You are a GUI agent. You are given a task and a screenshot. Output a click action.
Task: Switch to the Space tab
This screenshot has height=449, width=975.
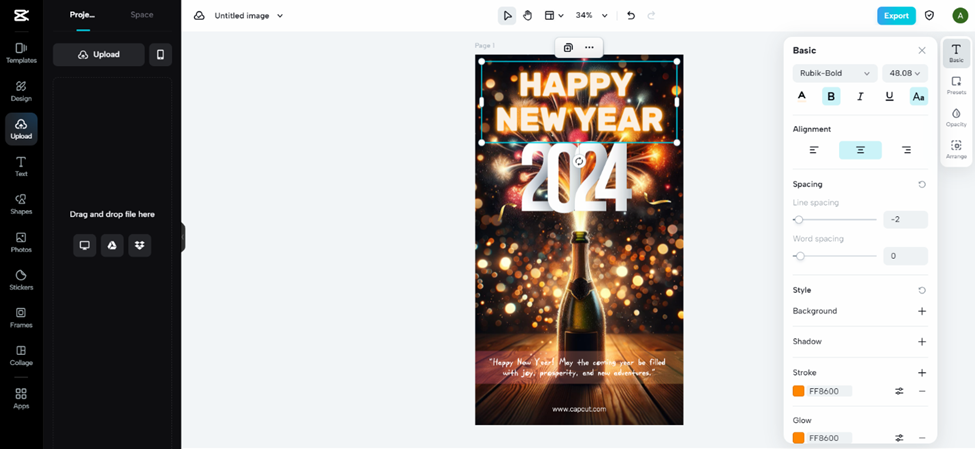[142, 15]
